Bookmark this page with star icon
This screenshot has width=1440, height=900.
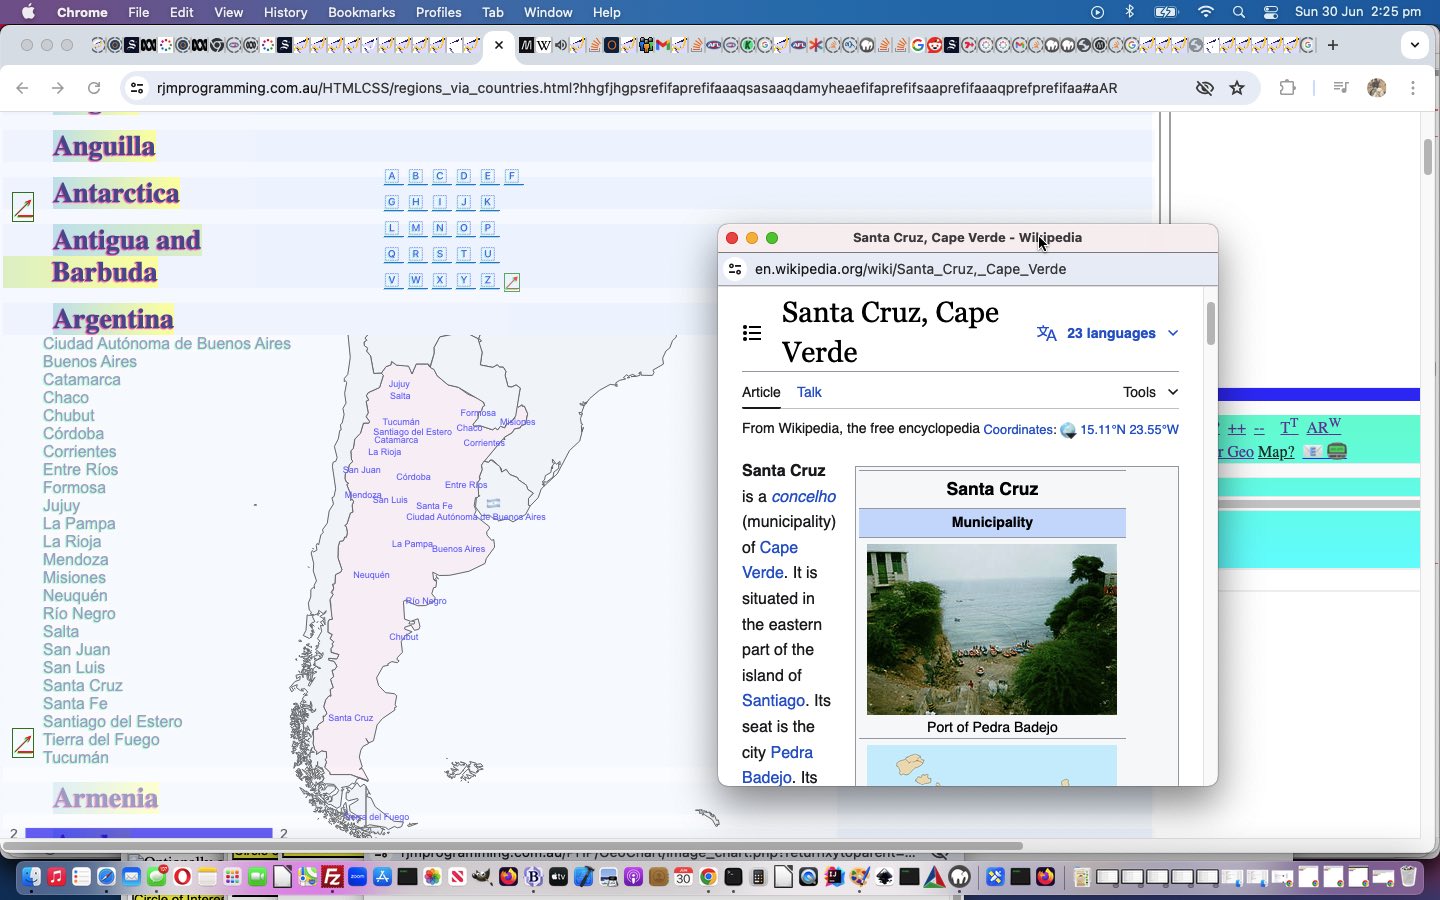pyautogui.click(x=1237, y=88)
